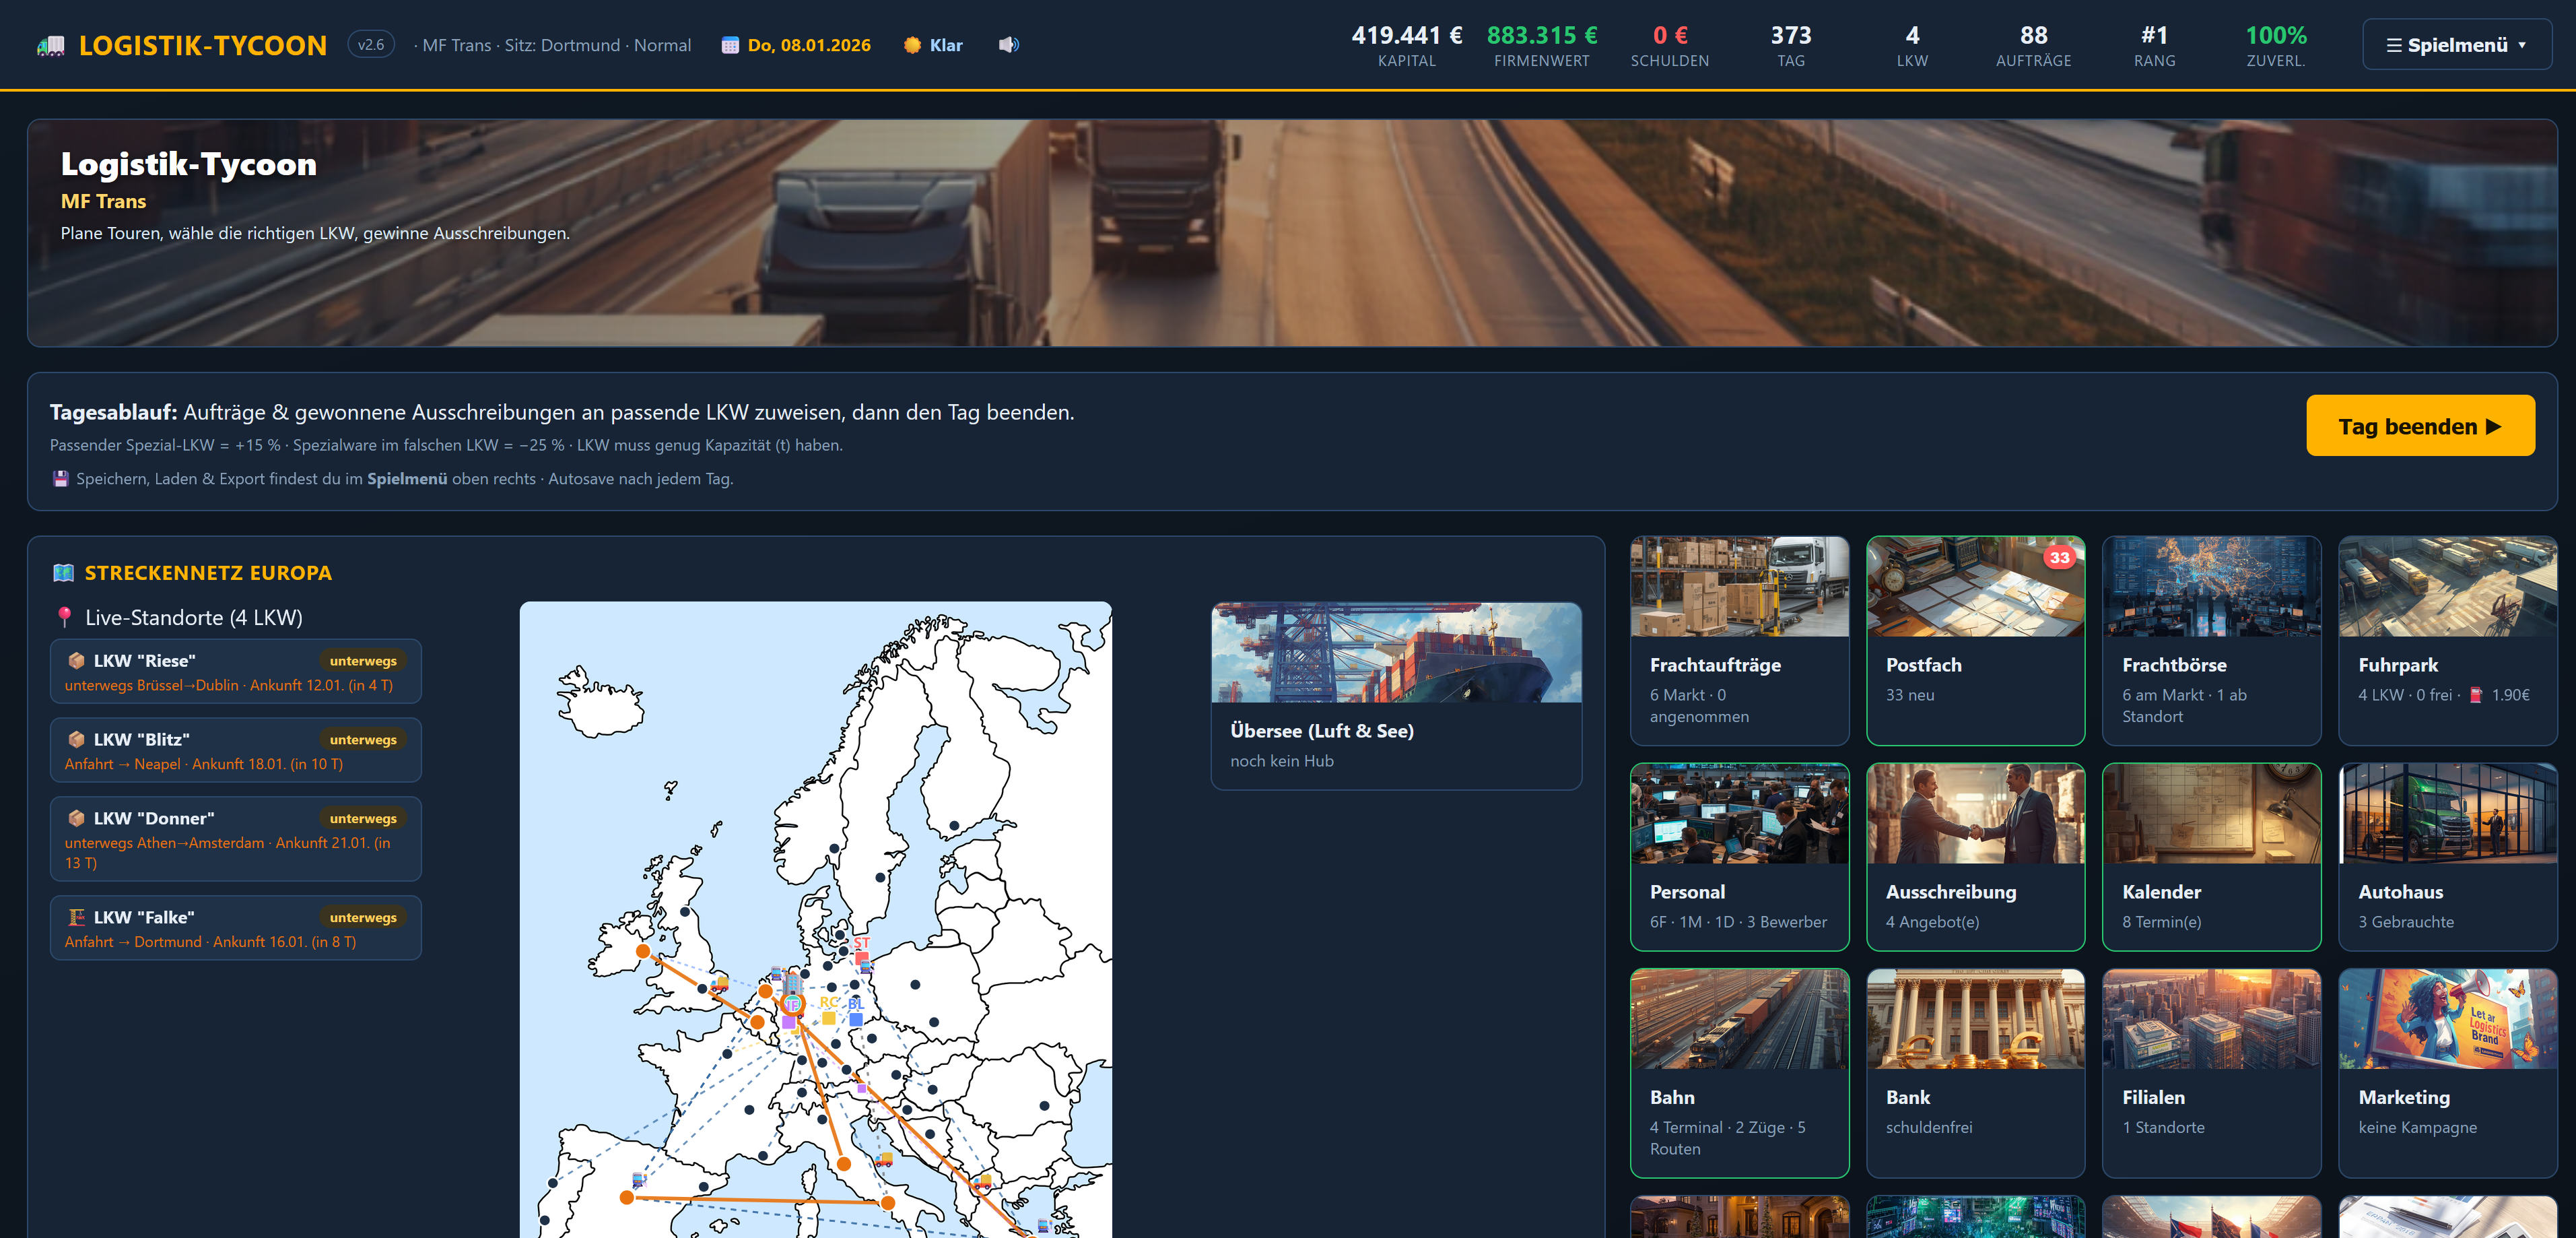Open the Übersee (Luft & See) card
2576x1238 pixels.
click(x=1396, y=695)
